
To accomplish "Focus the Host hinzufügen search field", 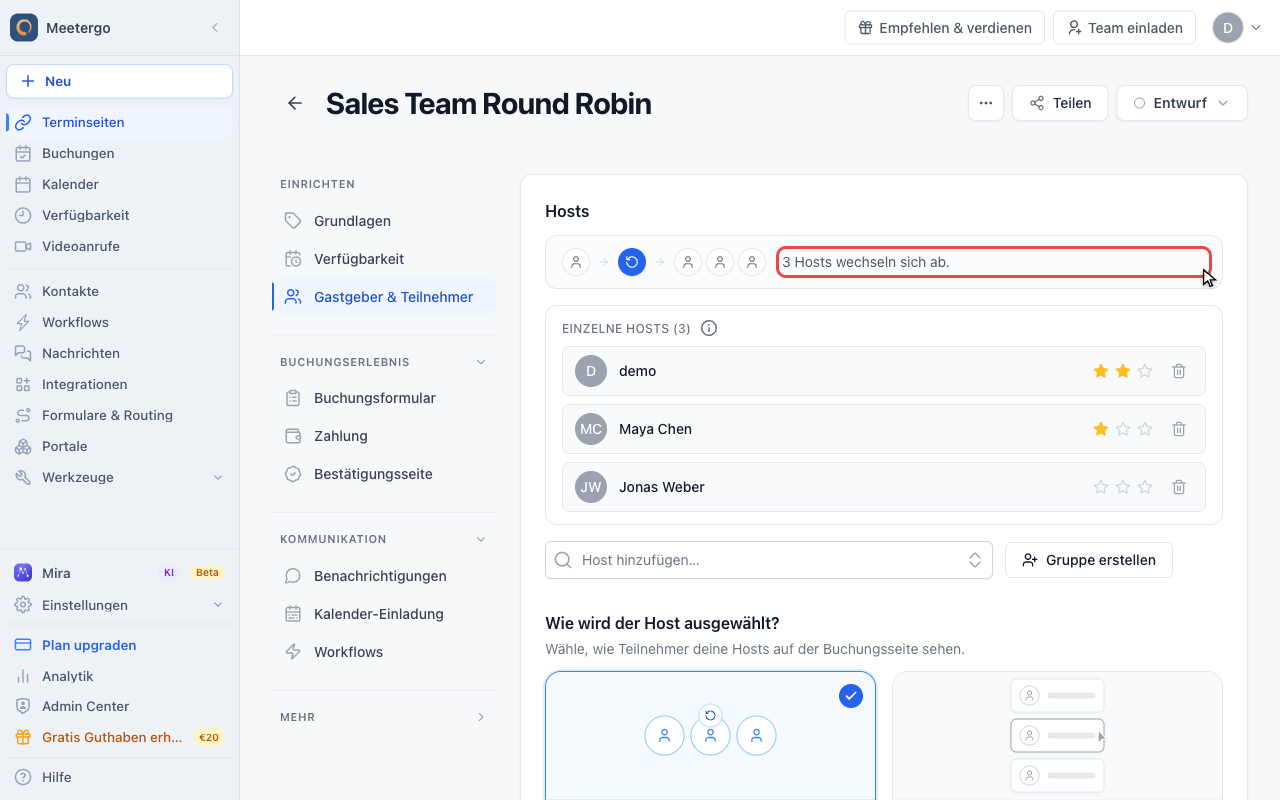I will point(769,560).
